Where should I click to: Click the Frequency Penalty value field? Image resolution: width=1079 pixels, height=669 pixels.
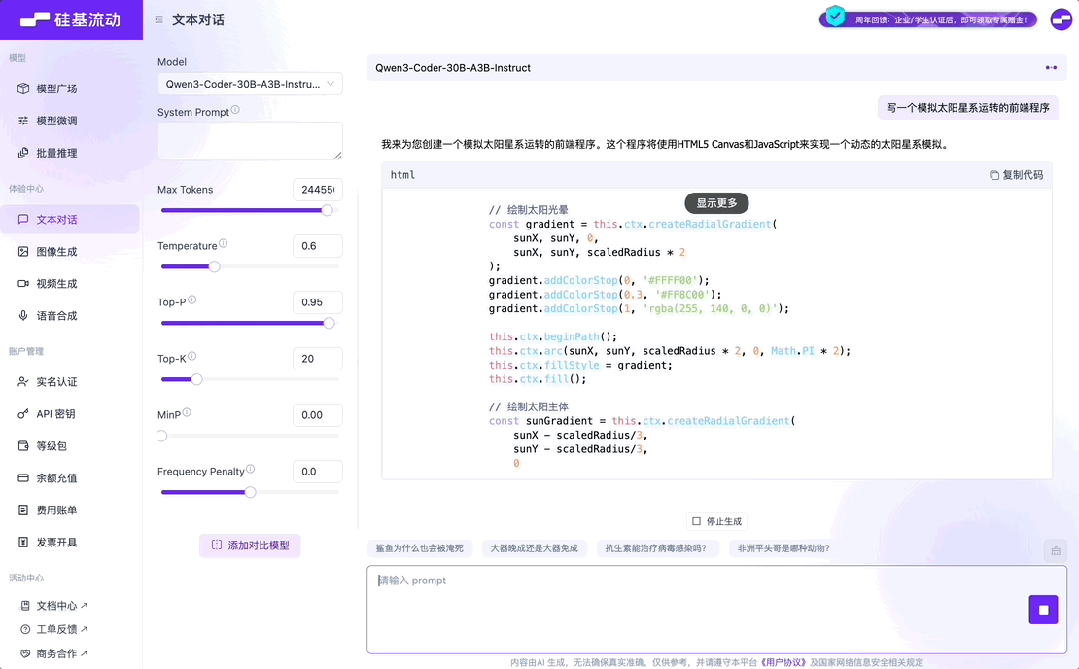click(317, 471)
